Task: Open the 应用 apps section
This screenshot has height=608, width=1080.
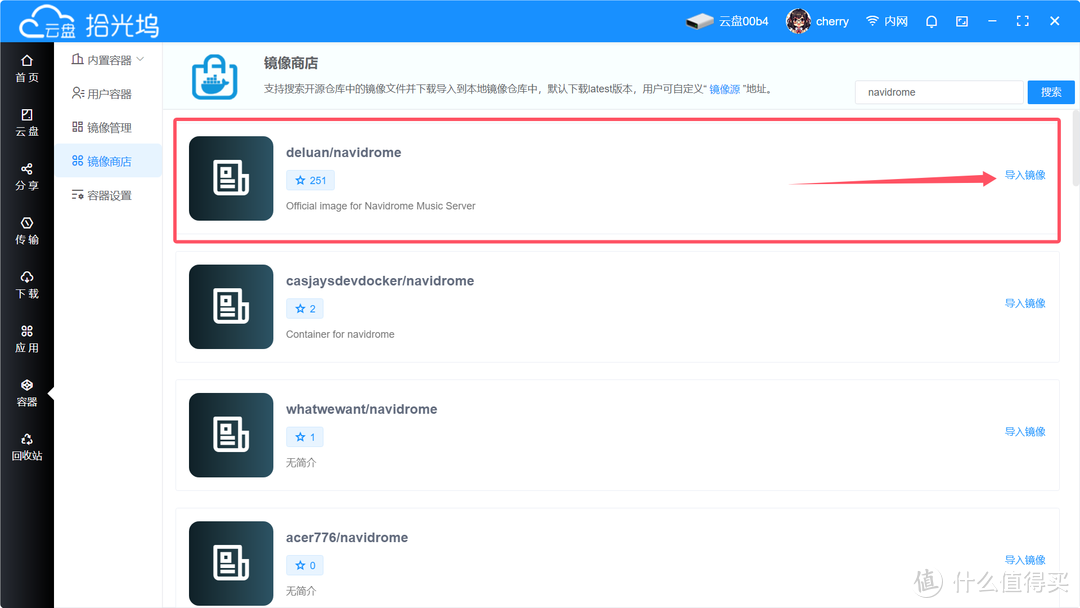Action: 26,339
